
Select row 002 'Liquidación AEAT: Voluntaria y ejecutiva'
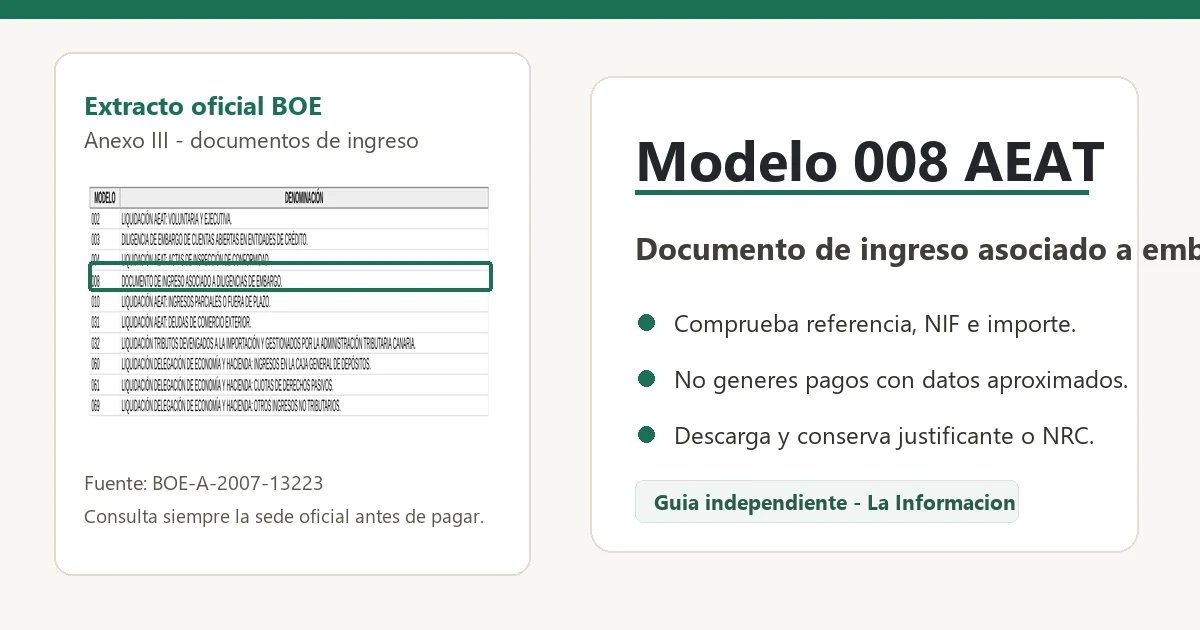click(x=289, y=218)
